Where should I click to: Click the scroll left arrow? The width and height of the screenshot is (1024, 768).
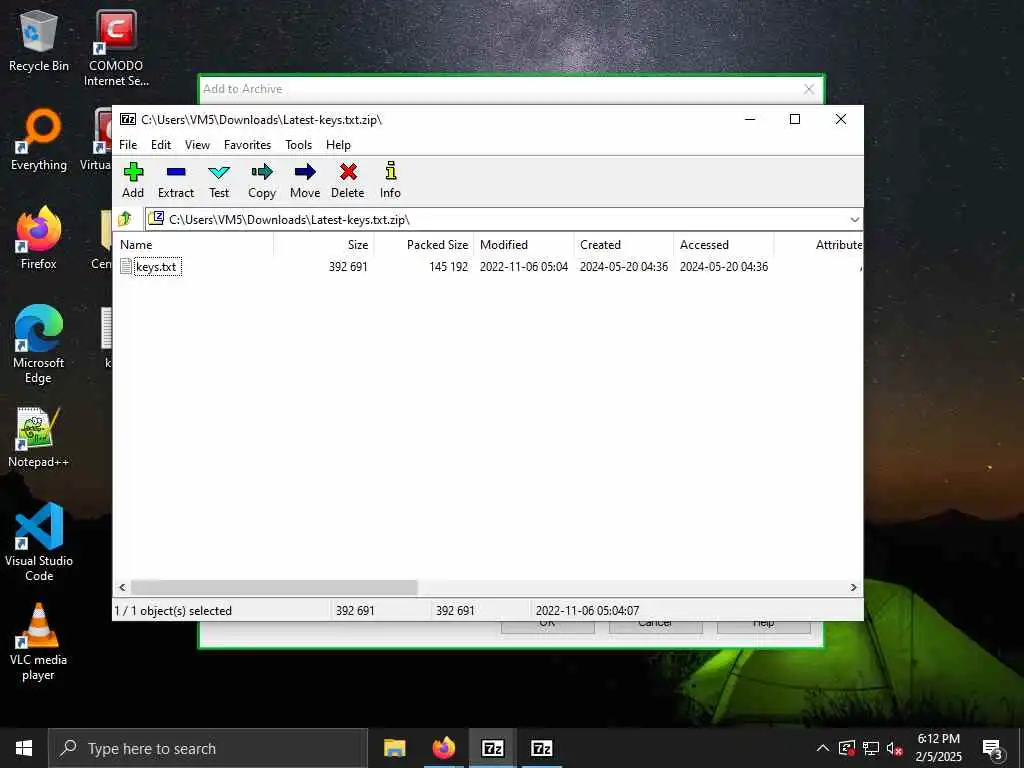pyautogui.click(x=122, y=587)
